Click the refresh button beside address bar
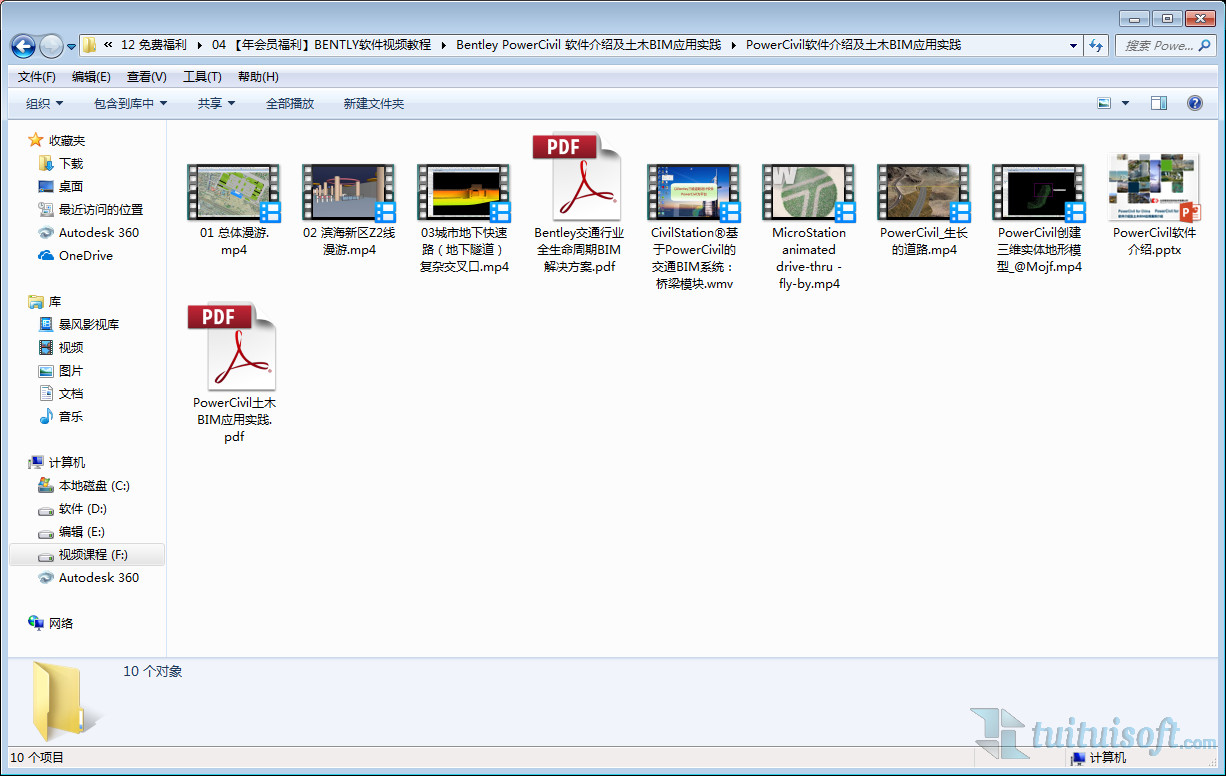The width and height of the screenshot is (1226, 776). tap(1096, 46)
